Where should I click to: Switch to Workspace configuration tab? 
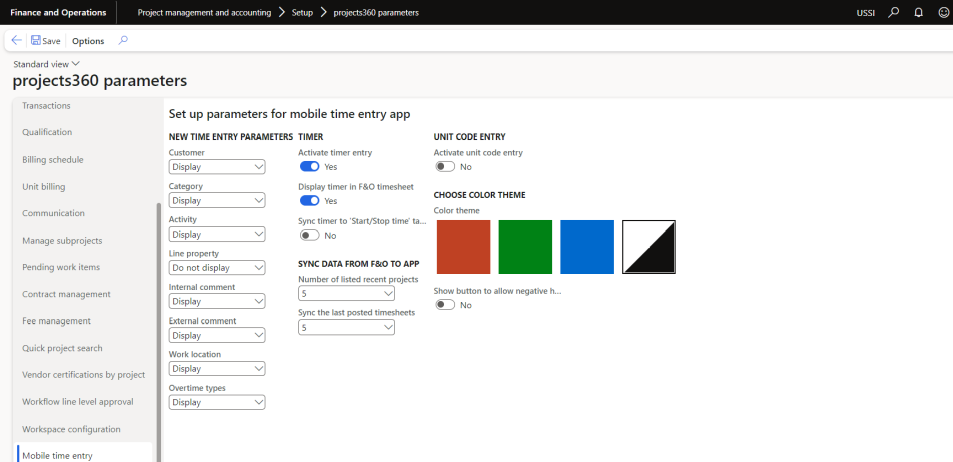(71, 429)
